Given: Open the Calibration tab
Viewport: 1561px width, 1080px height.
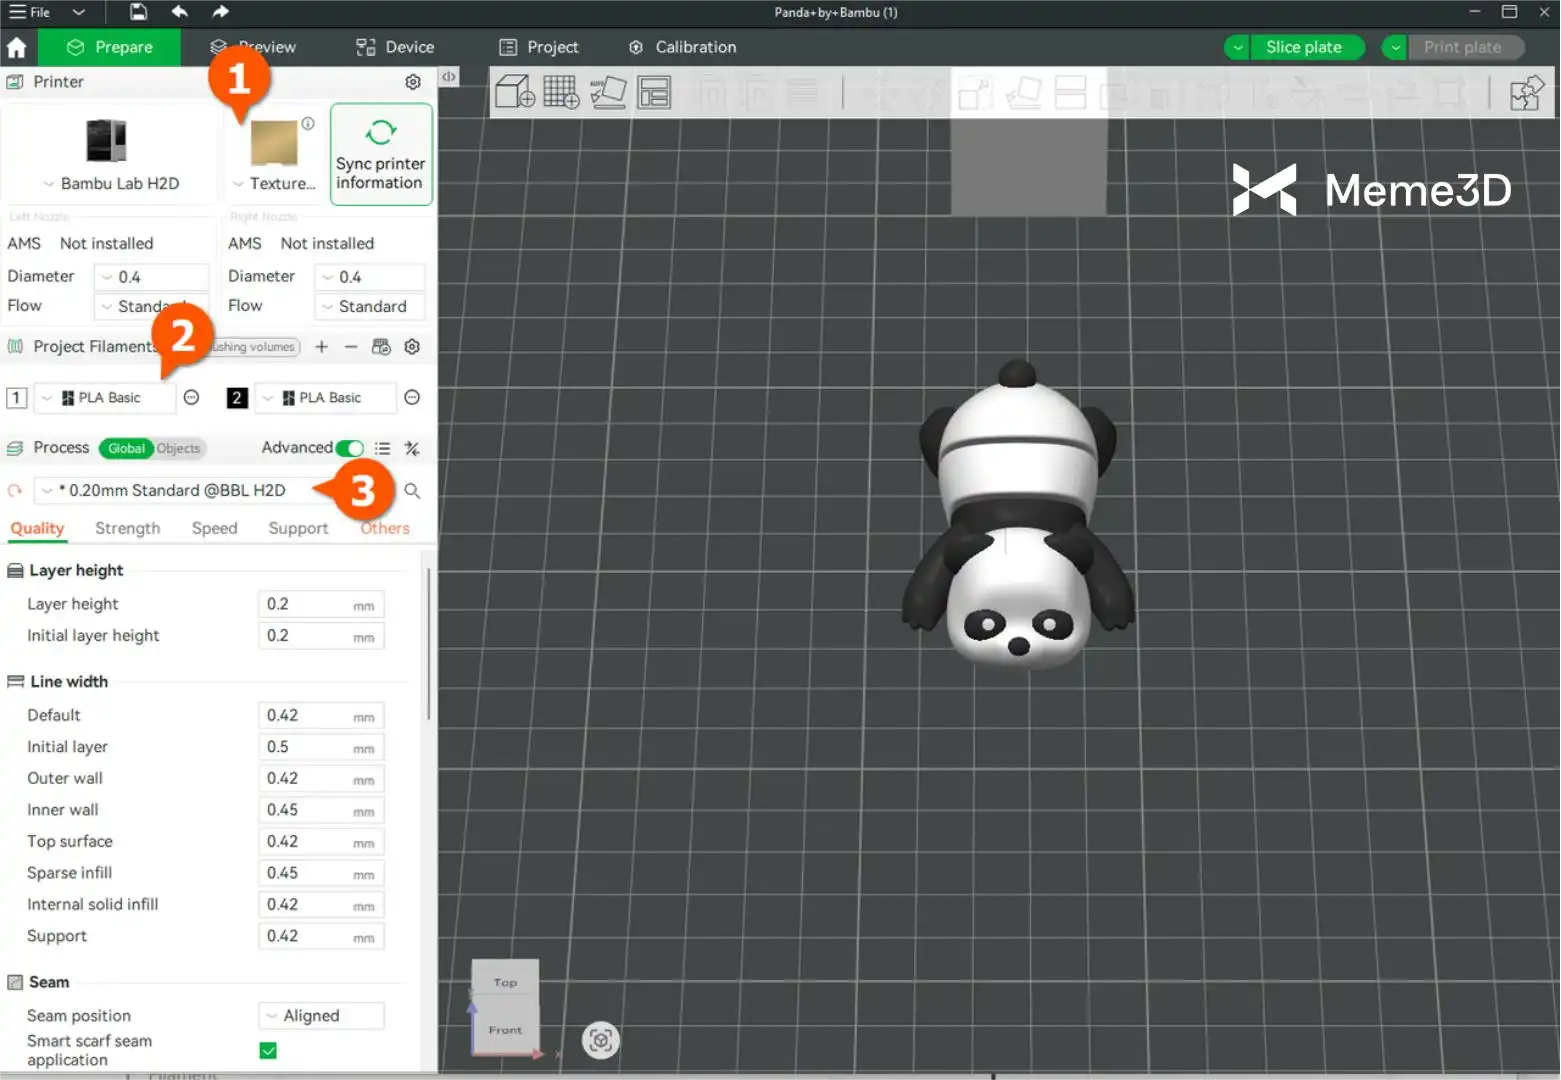Looking at the screenshot, I should [683, 47].
